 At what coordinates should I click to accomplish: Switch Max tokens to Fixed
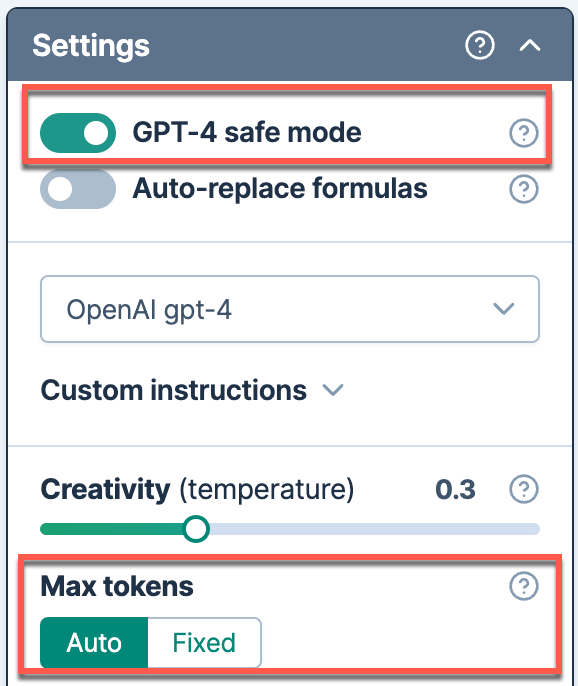[x=204, y=643]
